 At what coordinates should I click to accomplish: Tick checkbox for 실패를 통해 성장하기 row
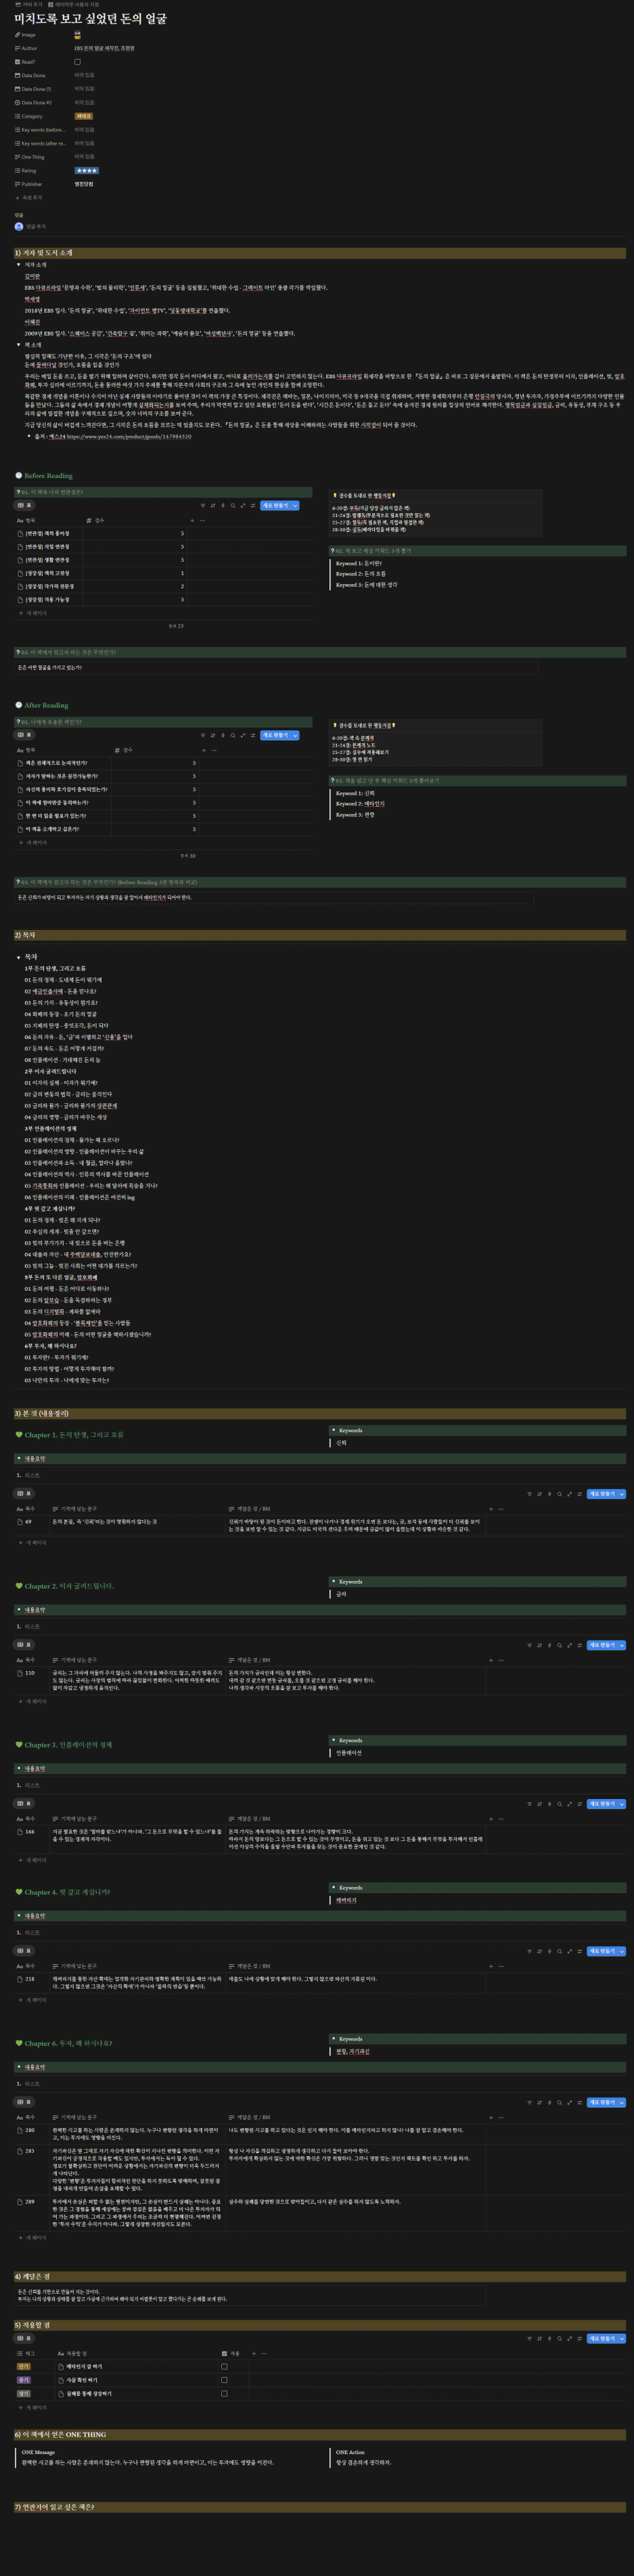[x=224, y=2394]
